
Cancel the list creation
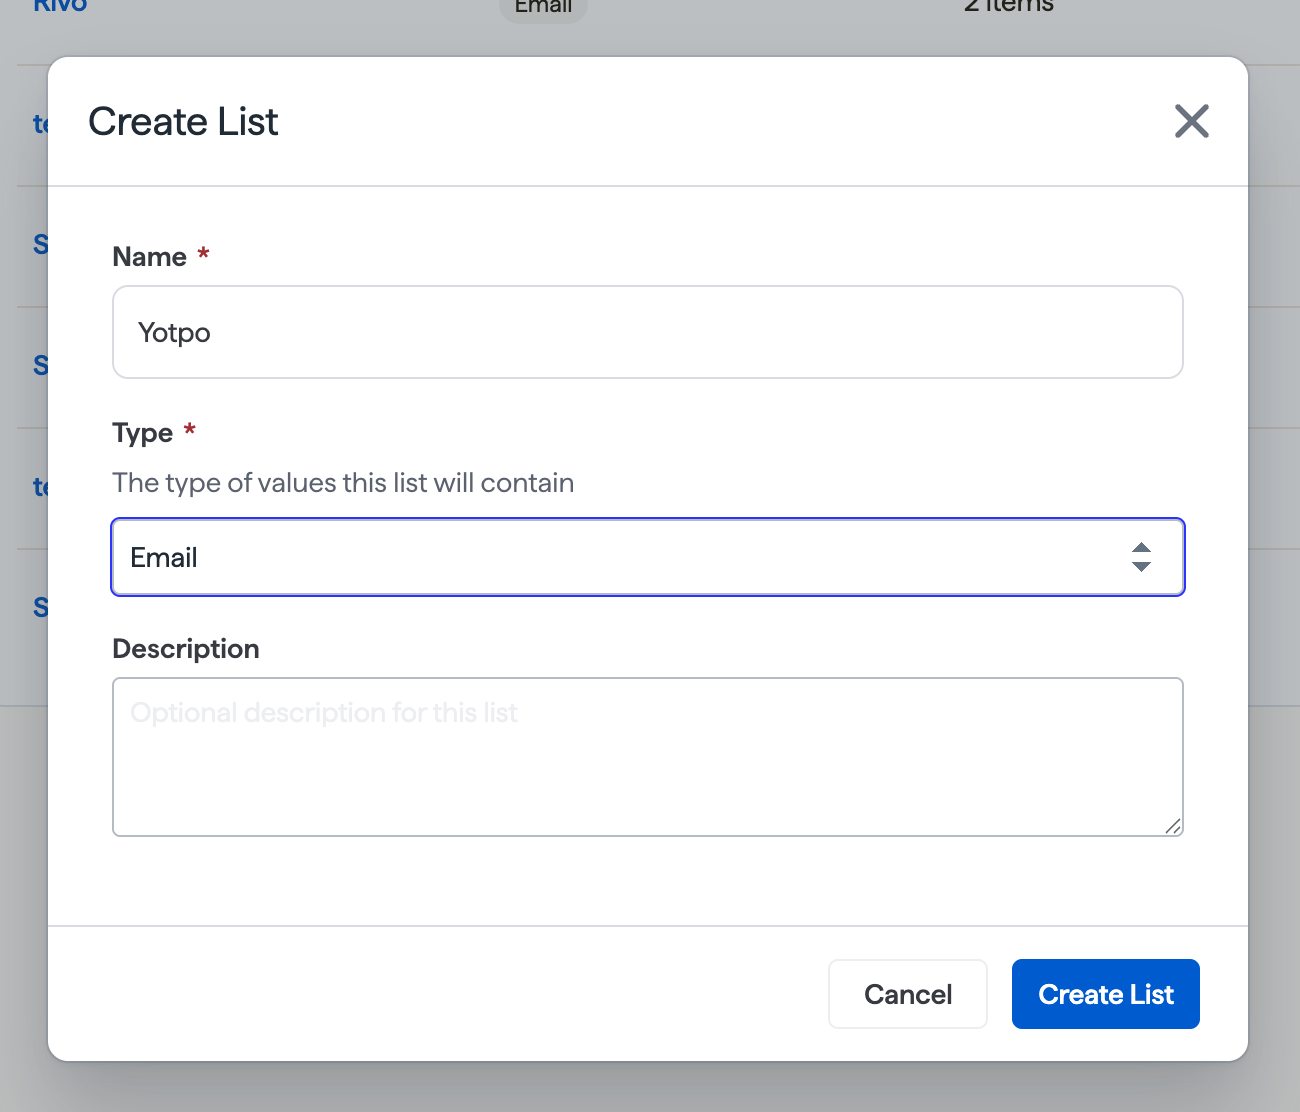(x=908, y=994)
